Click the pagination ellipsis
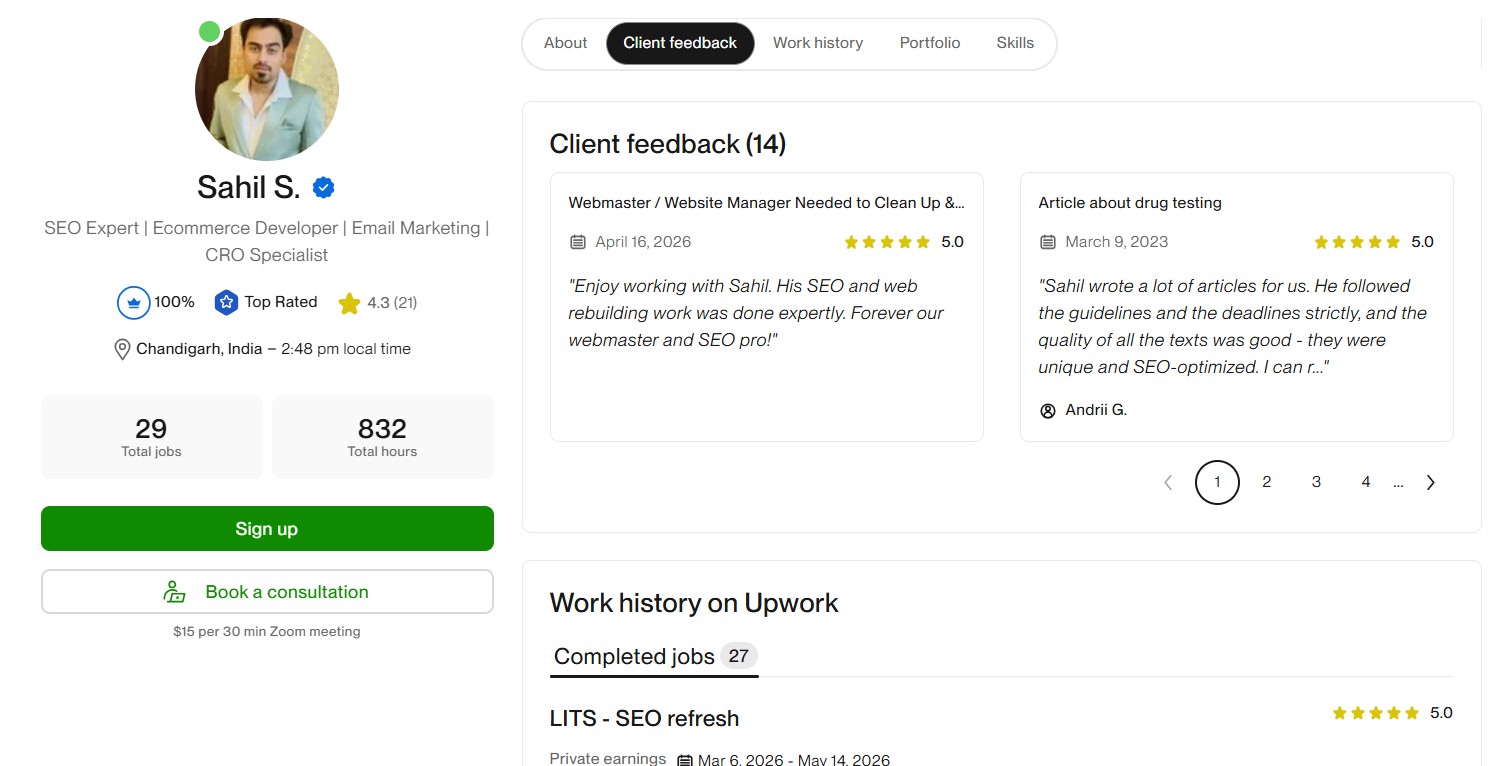 click(x=1398, y=484)
